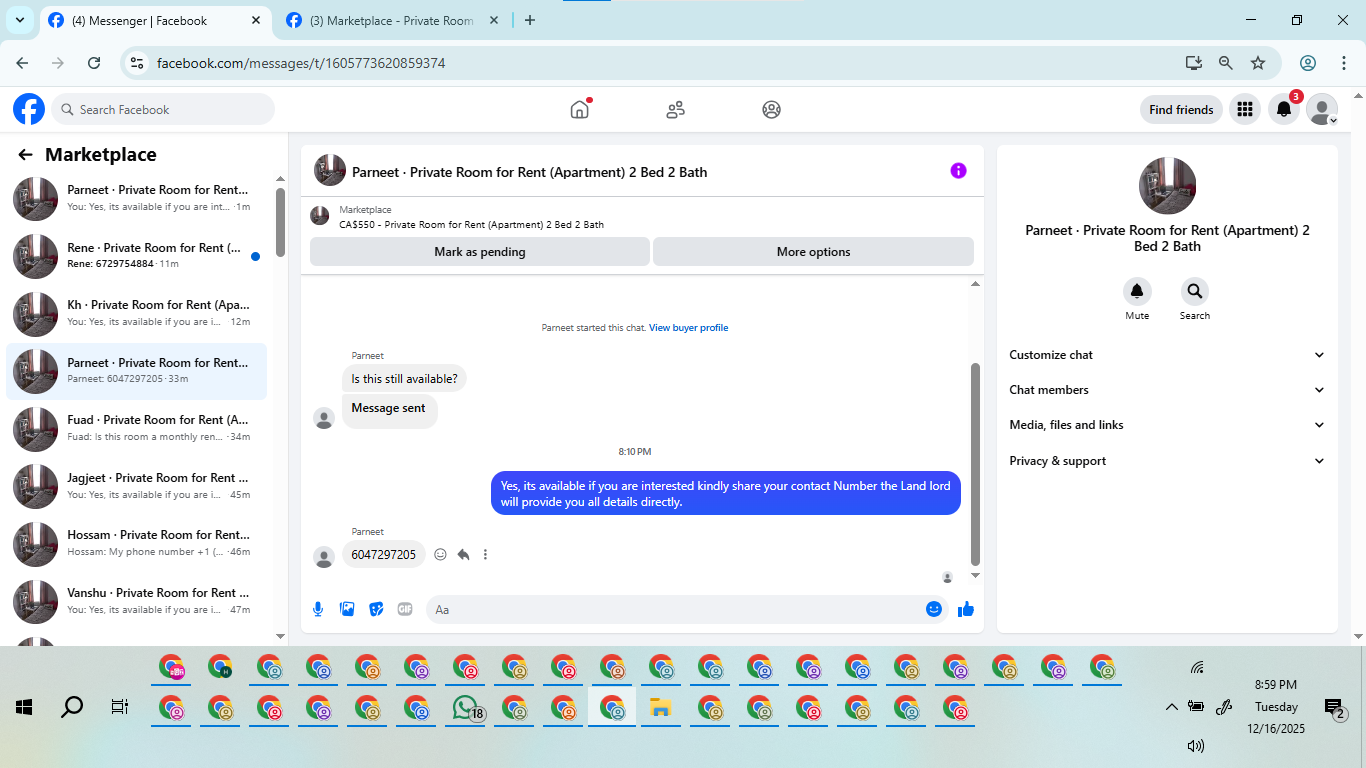Open Parneet listing thumbnail in right panel
The image size is (1366, 768).
pyautogui.click(x=1167, y=186)
